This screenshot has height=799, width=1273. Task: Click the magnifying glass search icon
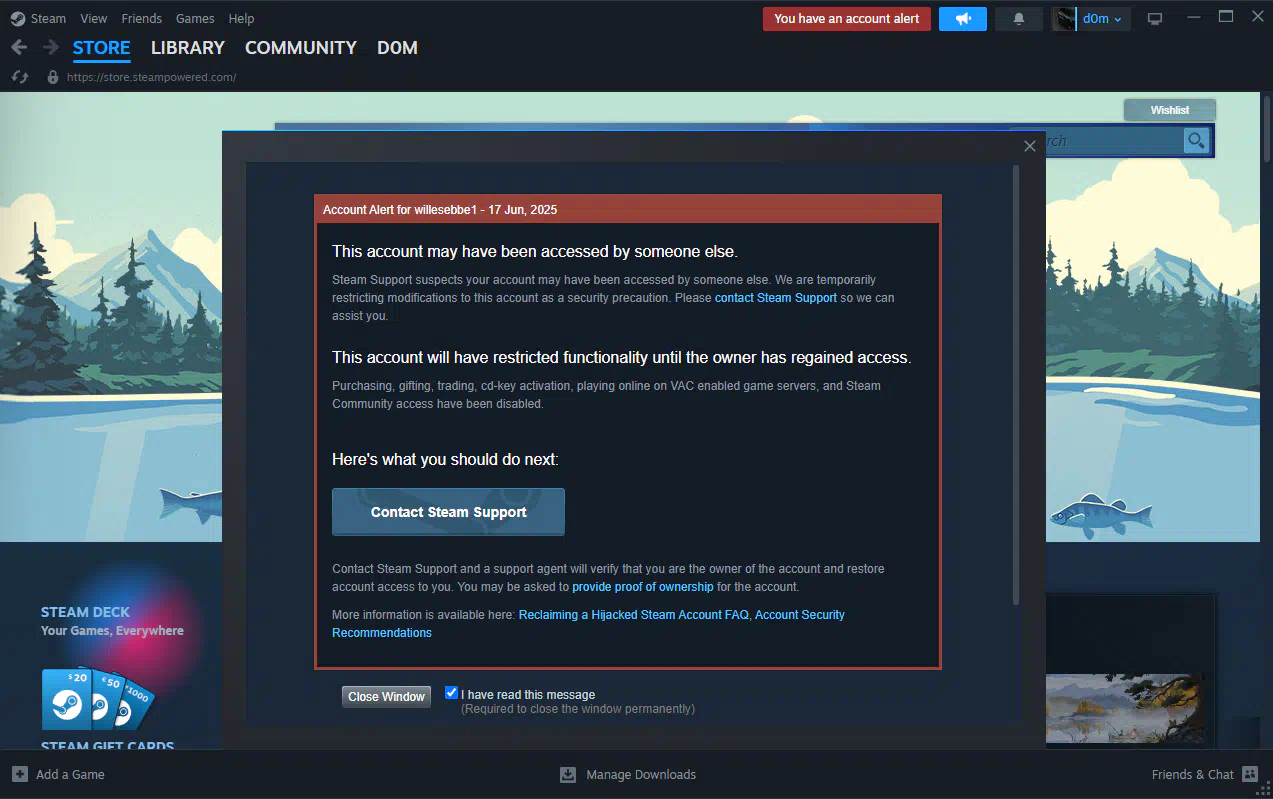pyautogui.click(x=1196, y=141)
